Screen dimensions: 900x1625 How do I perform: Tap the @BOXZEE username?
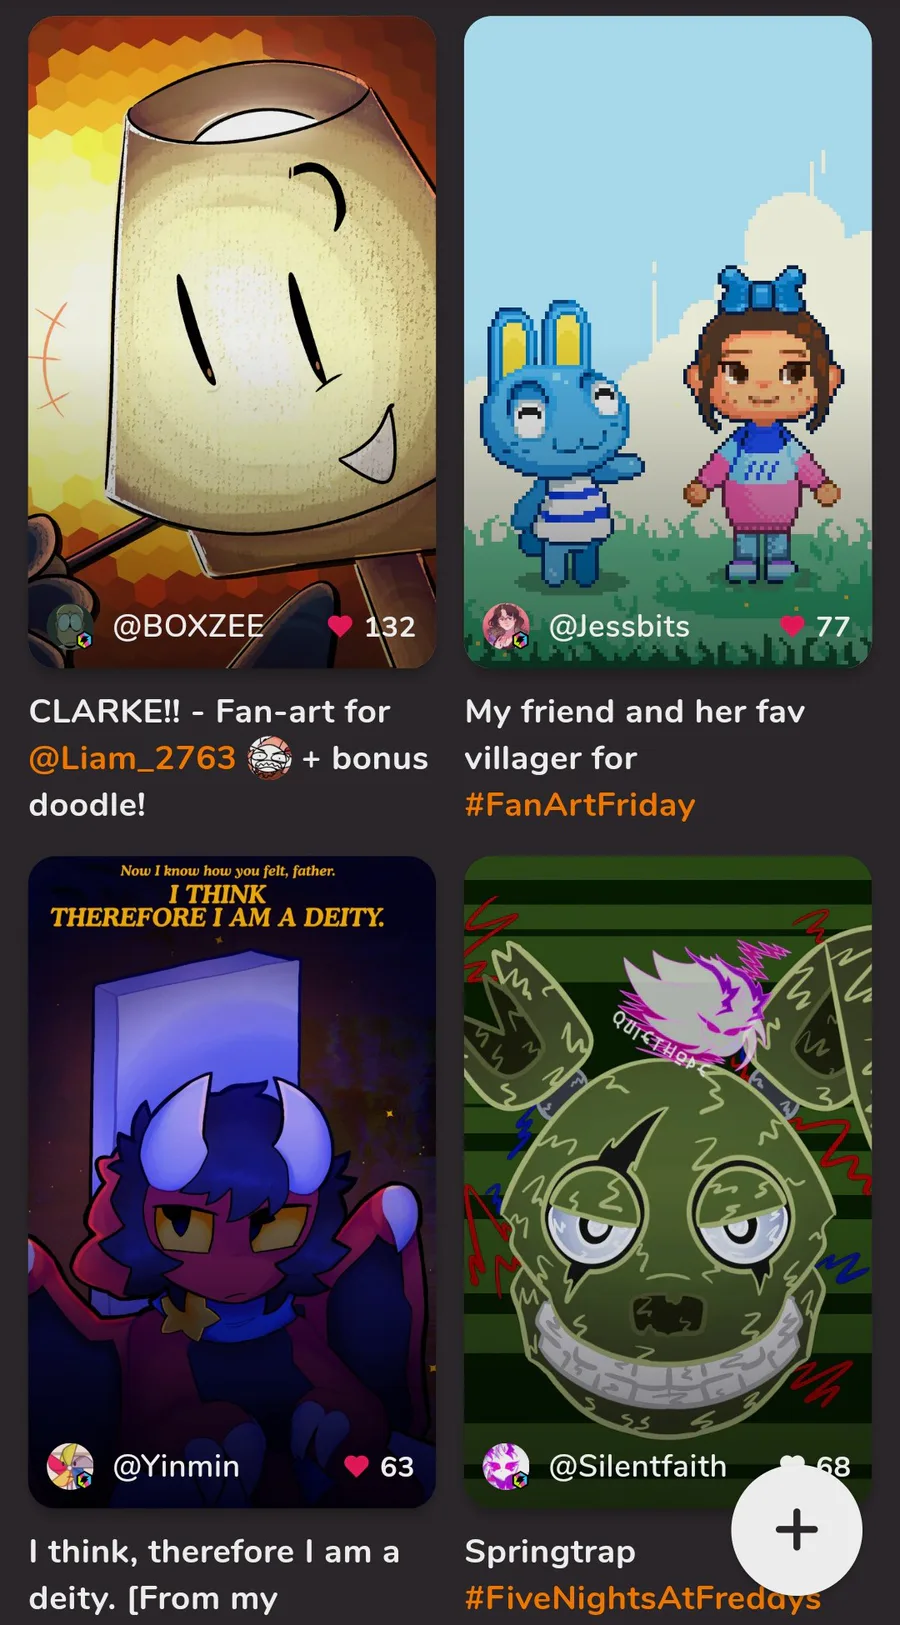pyautogui.click(x=188, y=626)
